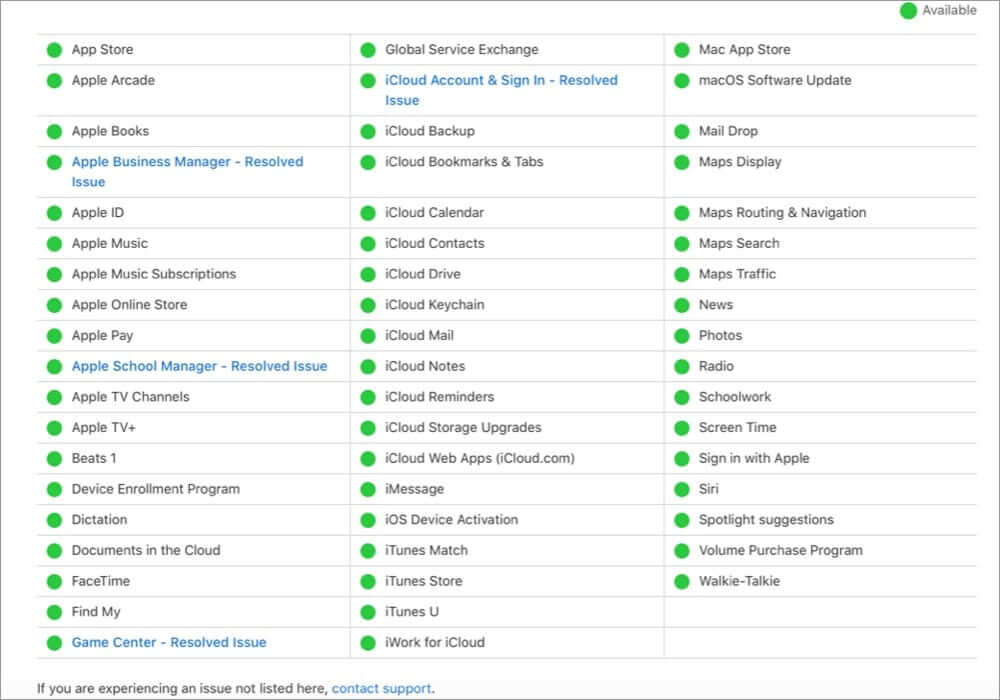Click the Apple Pay status indicator

54,335
